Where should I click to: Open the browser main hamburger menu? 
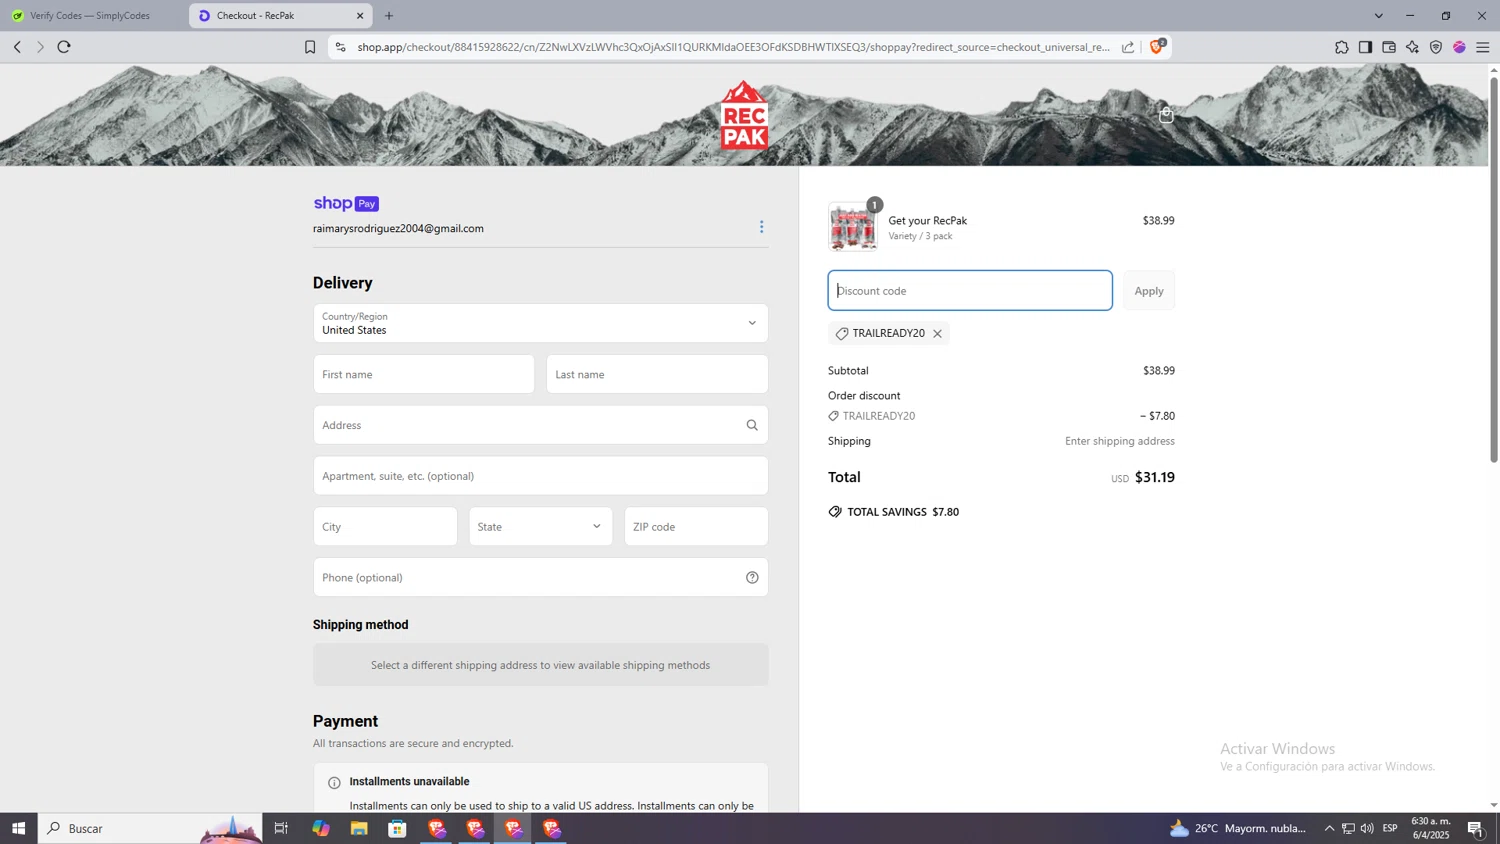point(1483,47)
